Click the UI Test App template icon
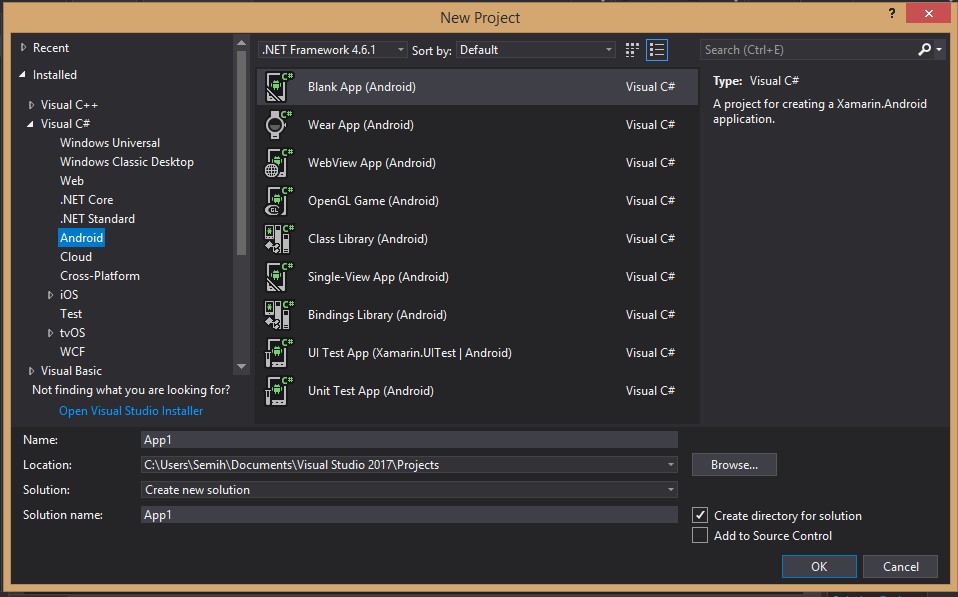958x597 pixels. pos(279,353)
